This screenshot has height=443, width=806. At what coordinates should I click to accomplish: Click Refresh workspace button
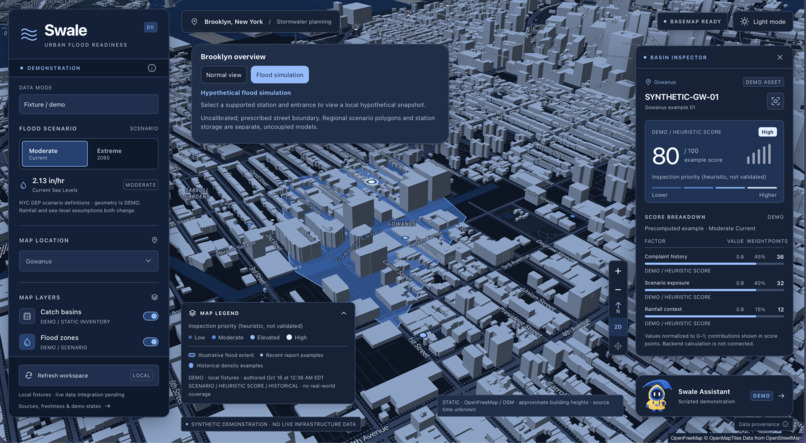click(88, 375)
